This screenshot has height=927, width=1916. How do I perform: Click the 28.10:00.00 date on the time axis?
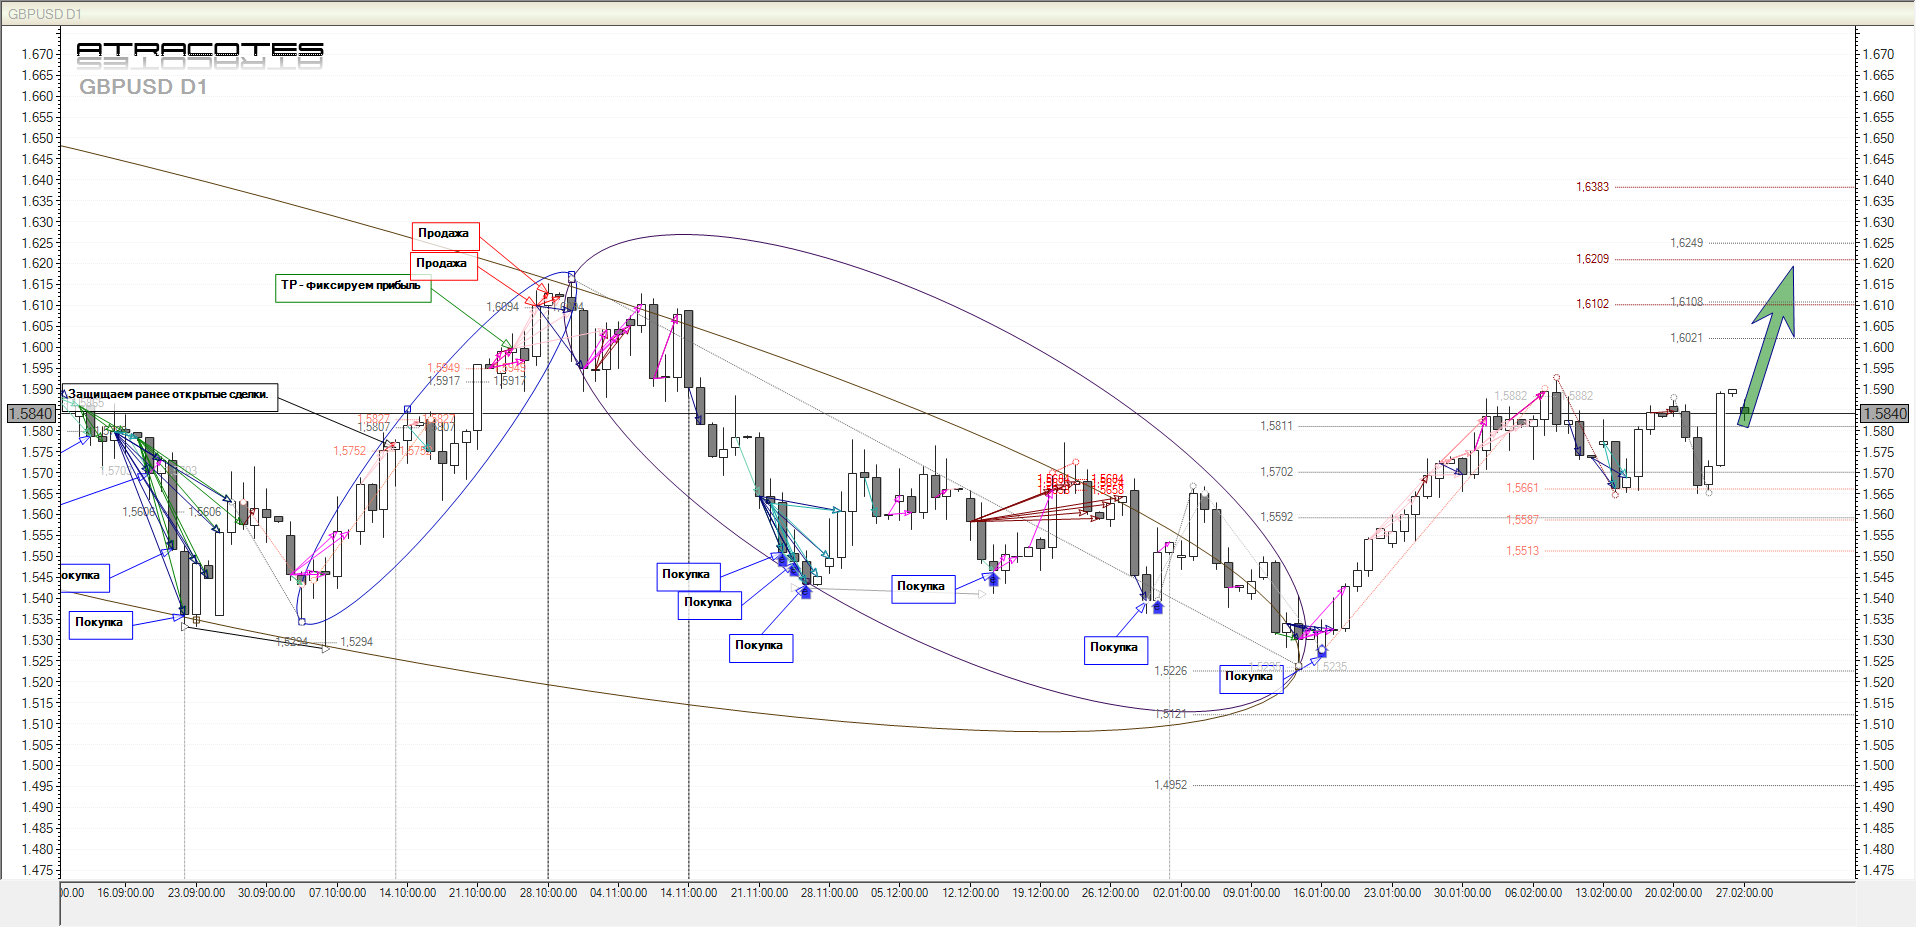(x=548, y=893)
